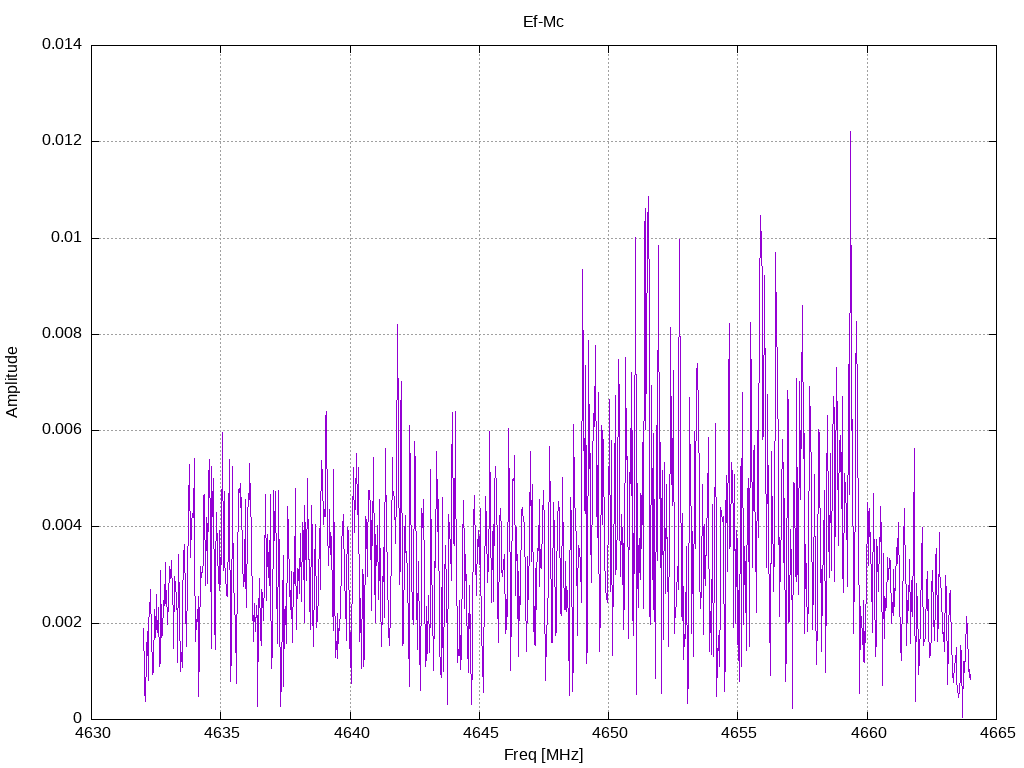Click the 4630 x-axis tick label
Screen dimensions: 1024x768
click(93, 733)
